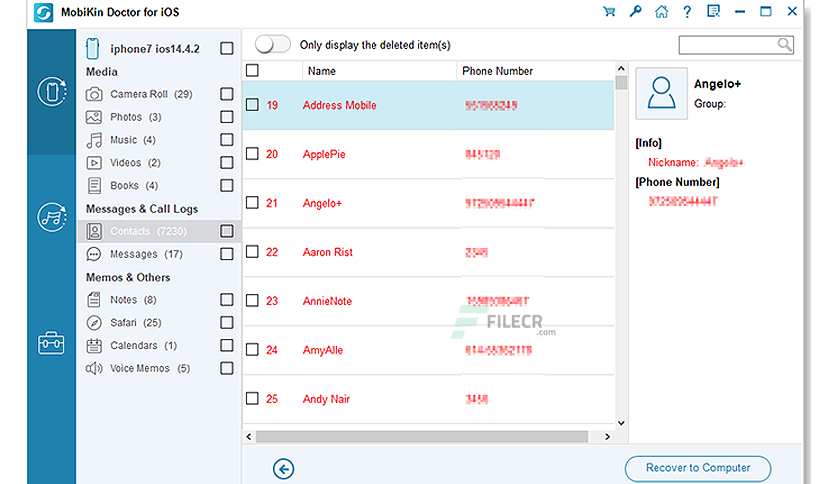Check the Videos category checkbox
Viewport: 836px width, 484px height.
[227, 163]
